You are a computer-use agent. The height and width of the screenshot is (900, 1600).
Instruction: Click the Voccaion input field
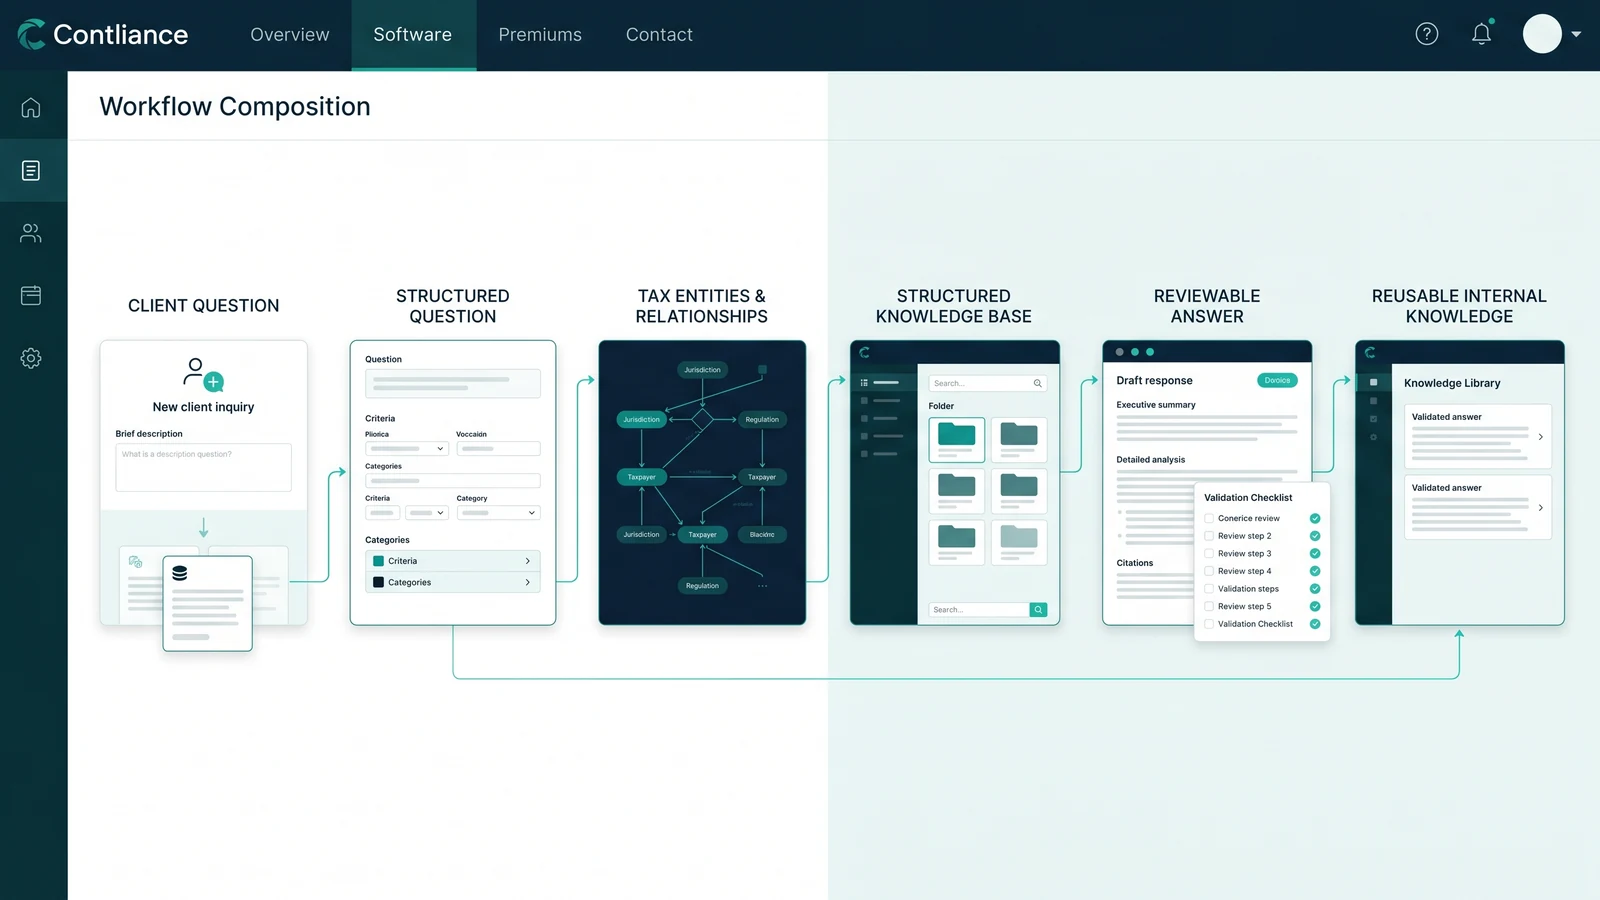coord(499,449)
